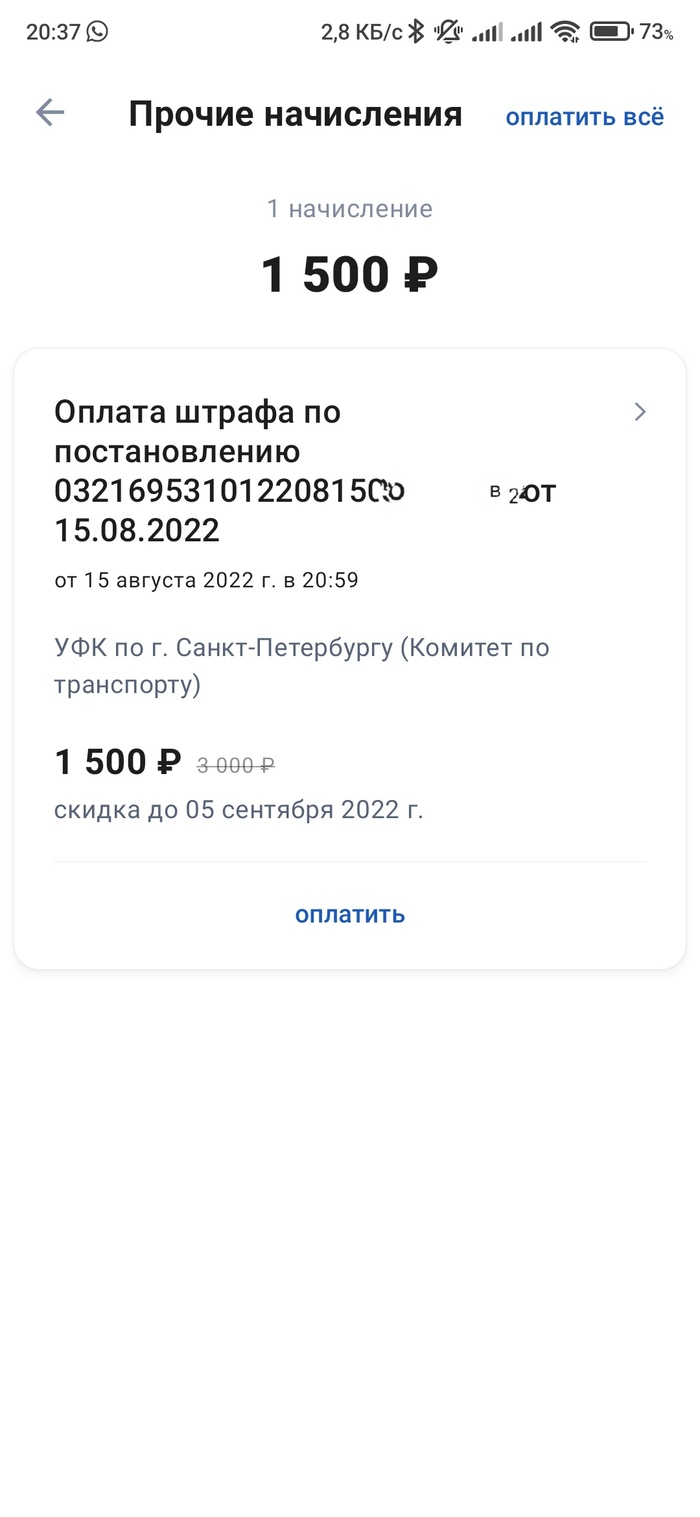Tap the Wi-Fi status icon
The width and height of the screenshot is (700, 1517).
[x=566, y=32]
